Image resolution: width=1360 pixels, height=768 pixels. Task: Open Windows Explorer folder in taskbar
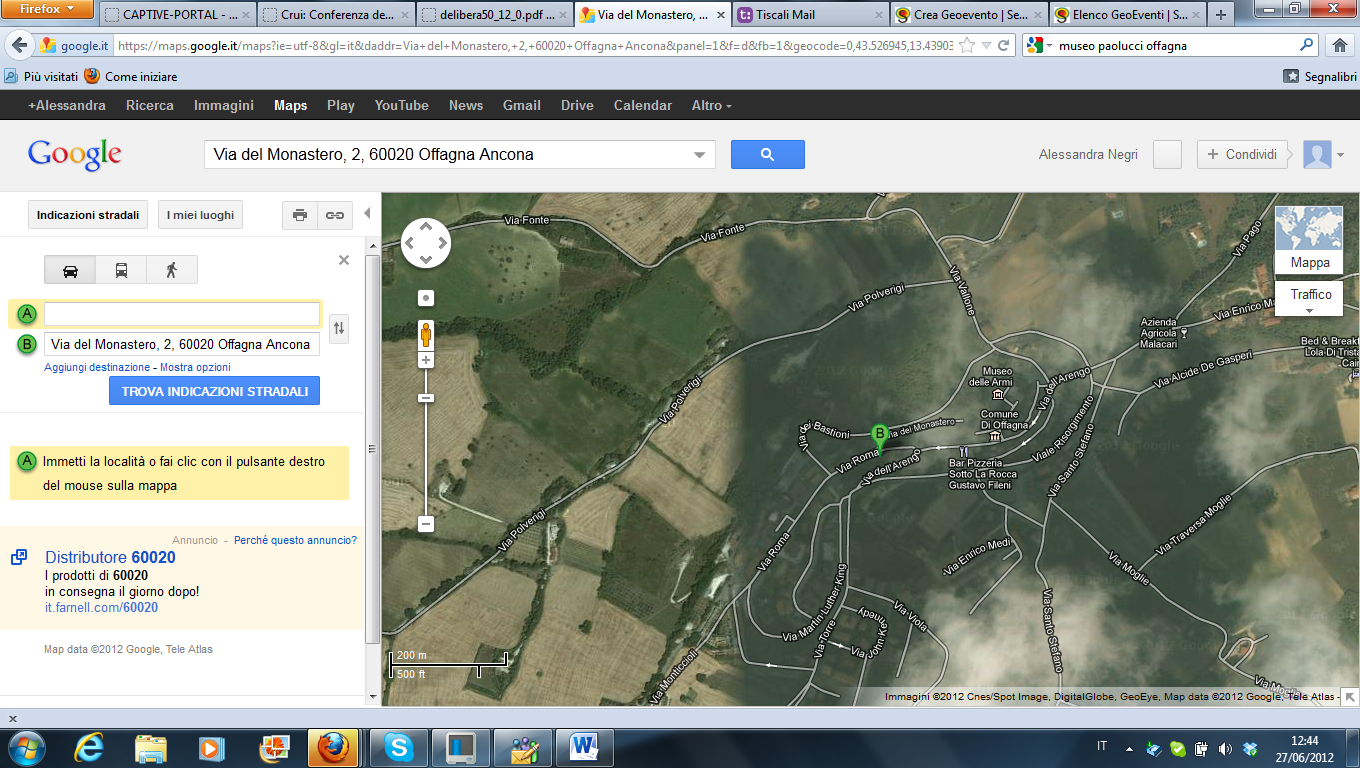point(151,747)
